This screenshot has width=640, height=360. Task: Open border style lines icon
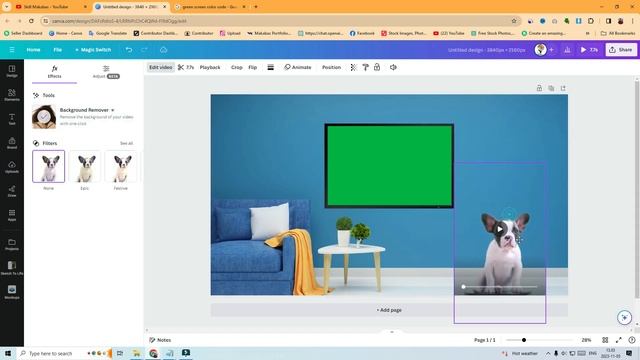pyautogui.click(x=271, y=67)
